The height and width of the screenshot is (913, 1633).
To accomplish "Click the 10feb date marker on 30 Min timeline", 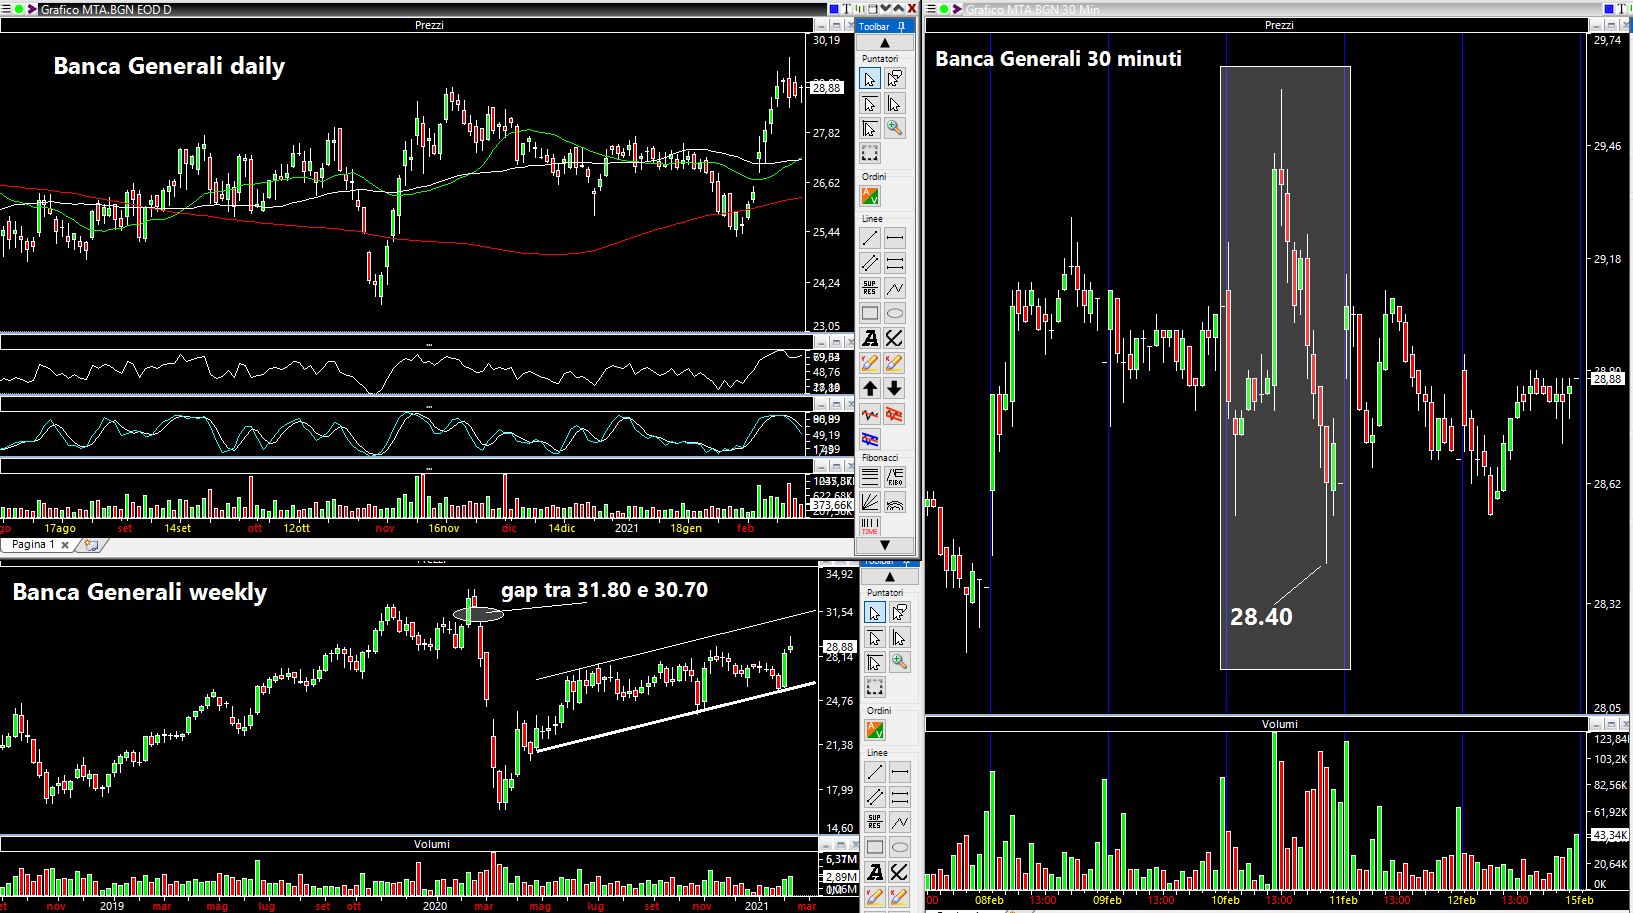I will coord(1225,900).
